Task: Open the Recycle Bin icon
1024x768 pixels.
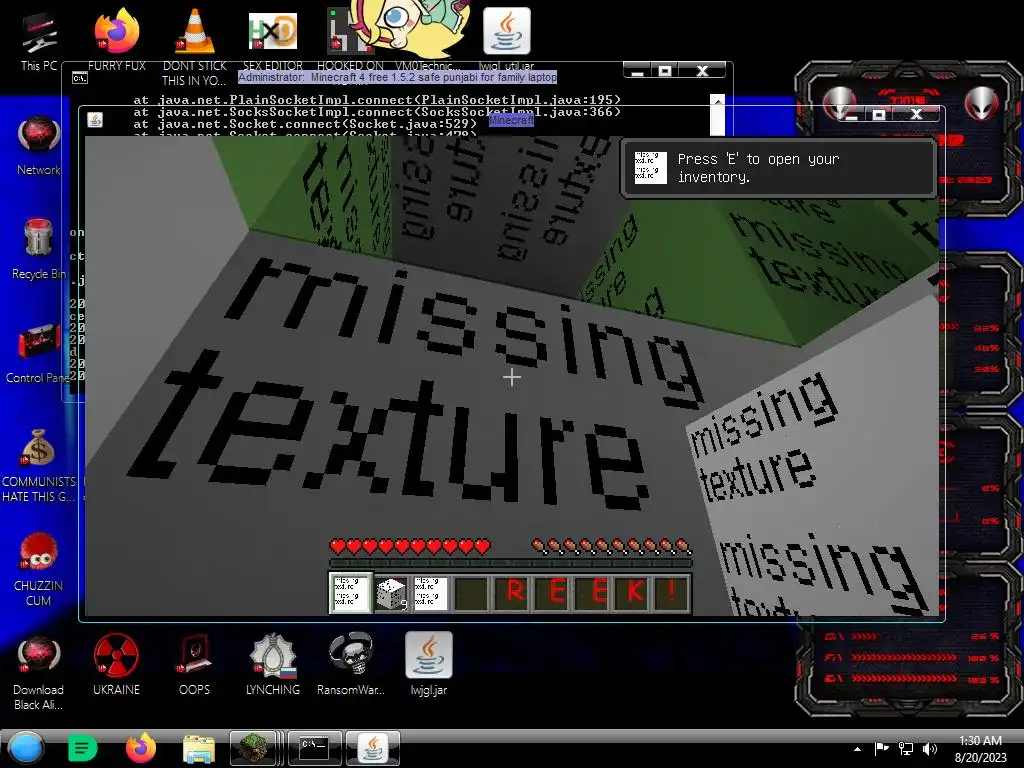Action: point(39,249)
